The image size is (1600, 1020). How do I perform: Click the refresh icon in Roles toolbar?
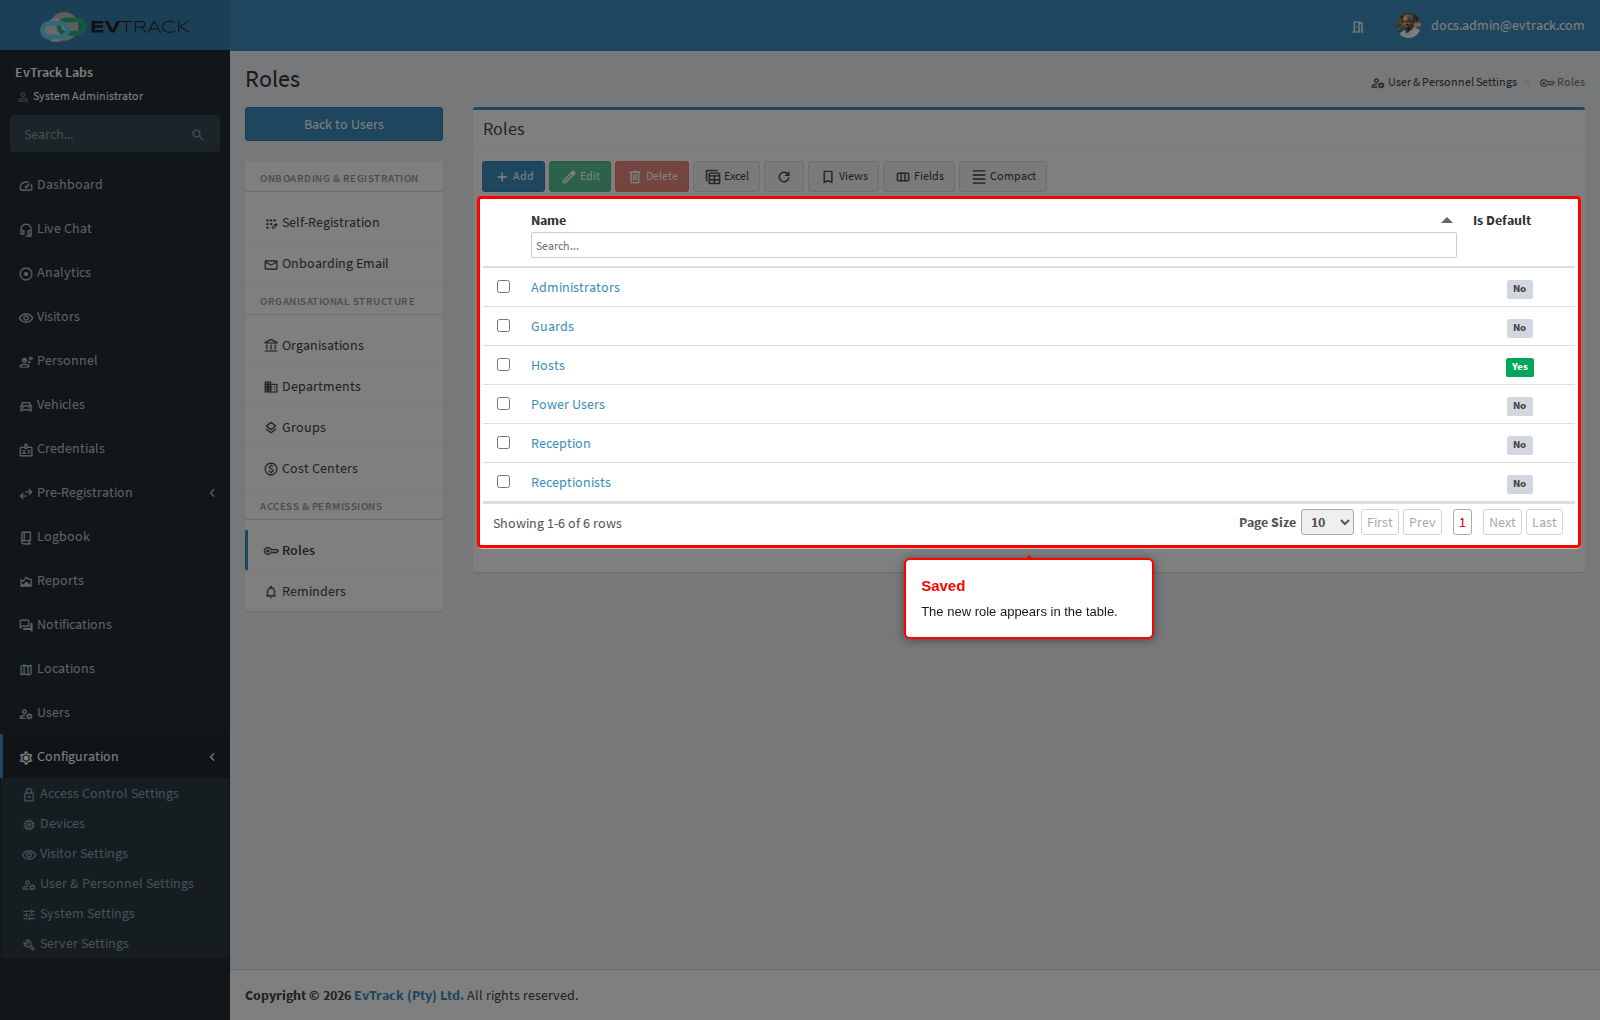784,177
